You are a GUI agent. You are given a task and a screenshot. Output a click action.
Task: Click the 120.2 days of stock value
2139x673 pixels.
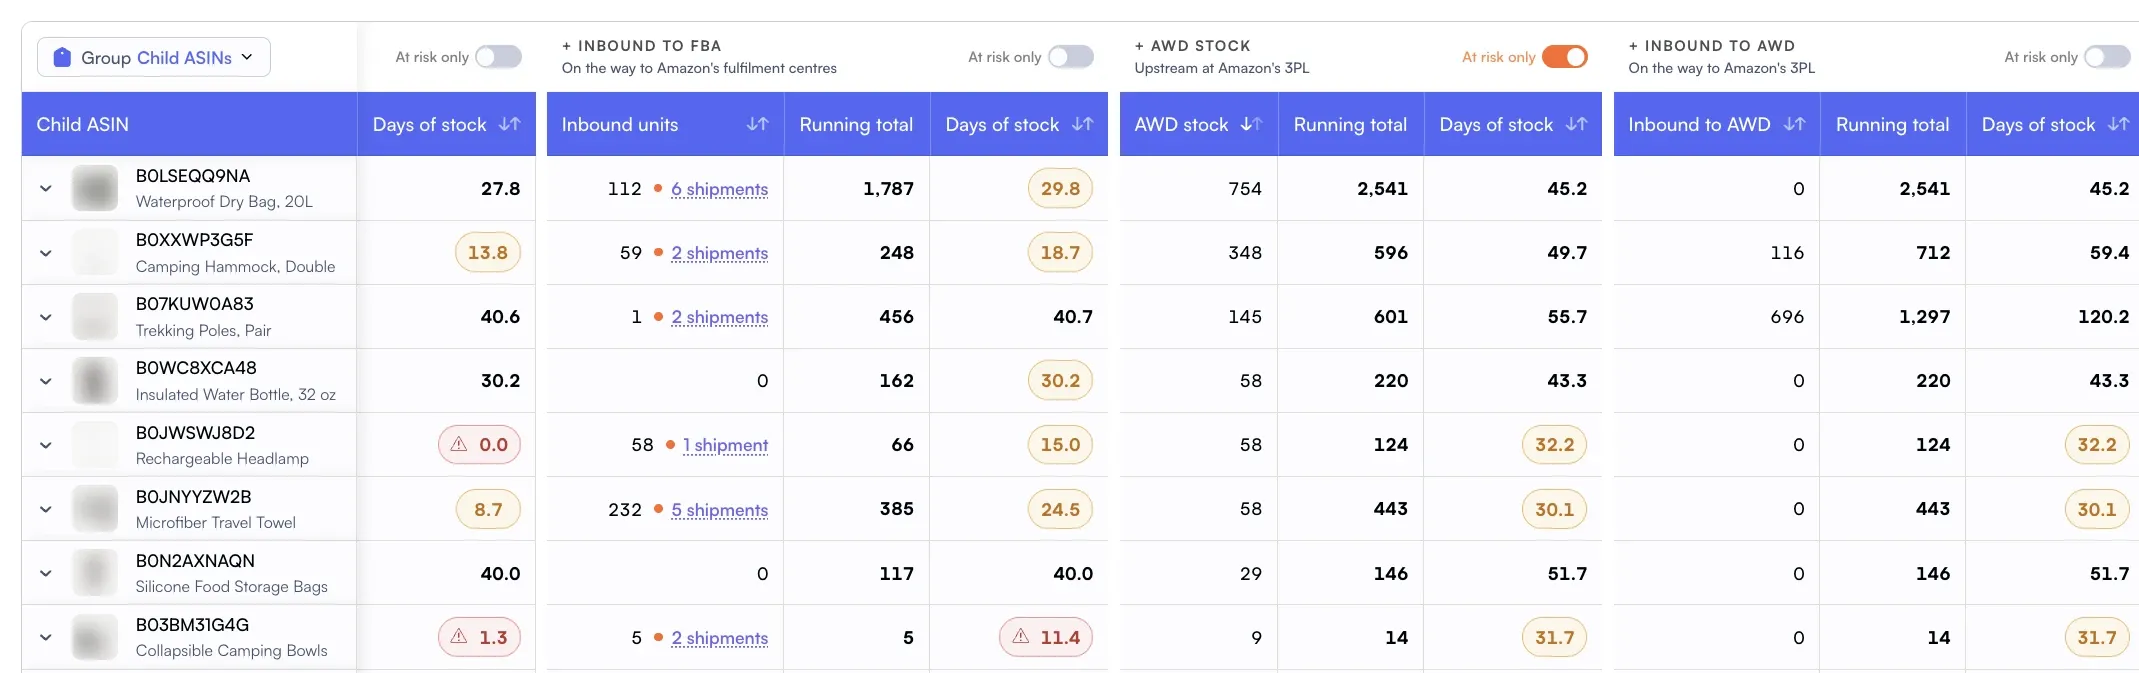[2103, 317]
